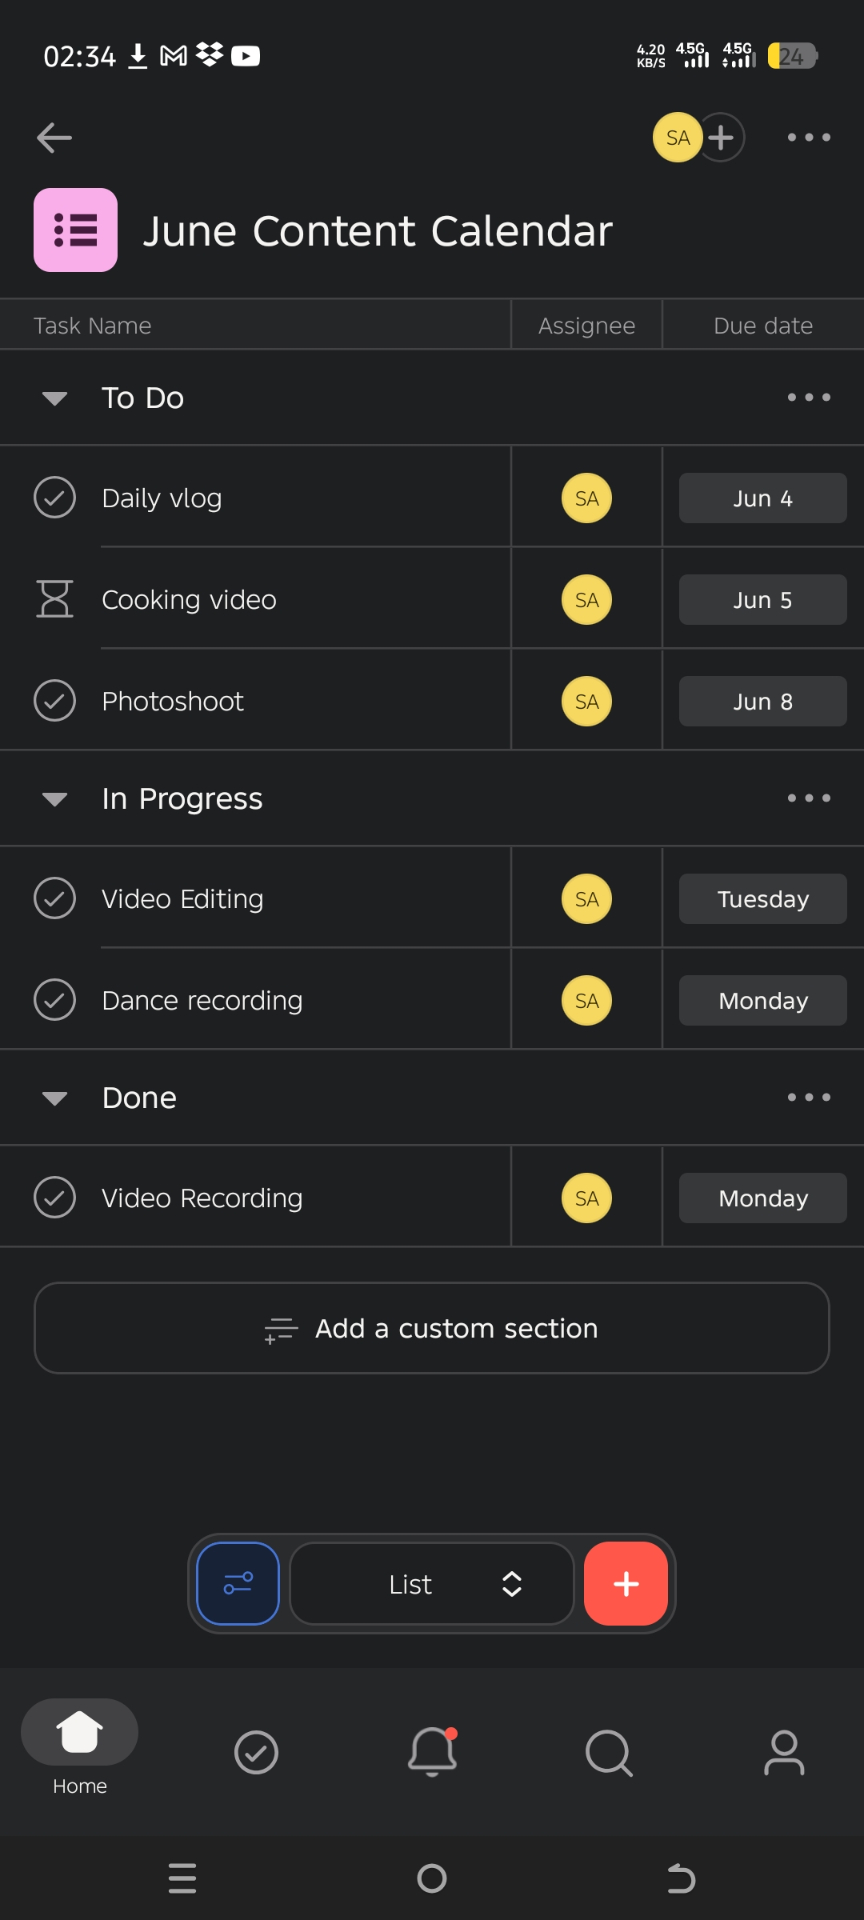The height and width of the screenshot is (1920, 864).
Task: Tap the Android recent apps button
Action: click(182, 1878)
